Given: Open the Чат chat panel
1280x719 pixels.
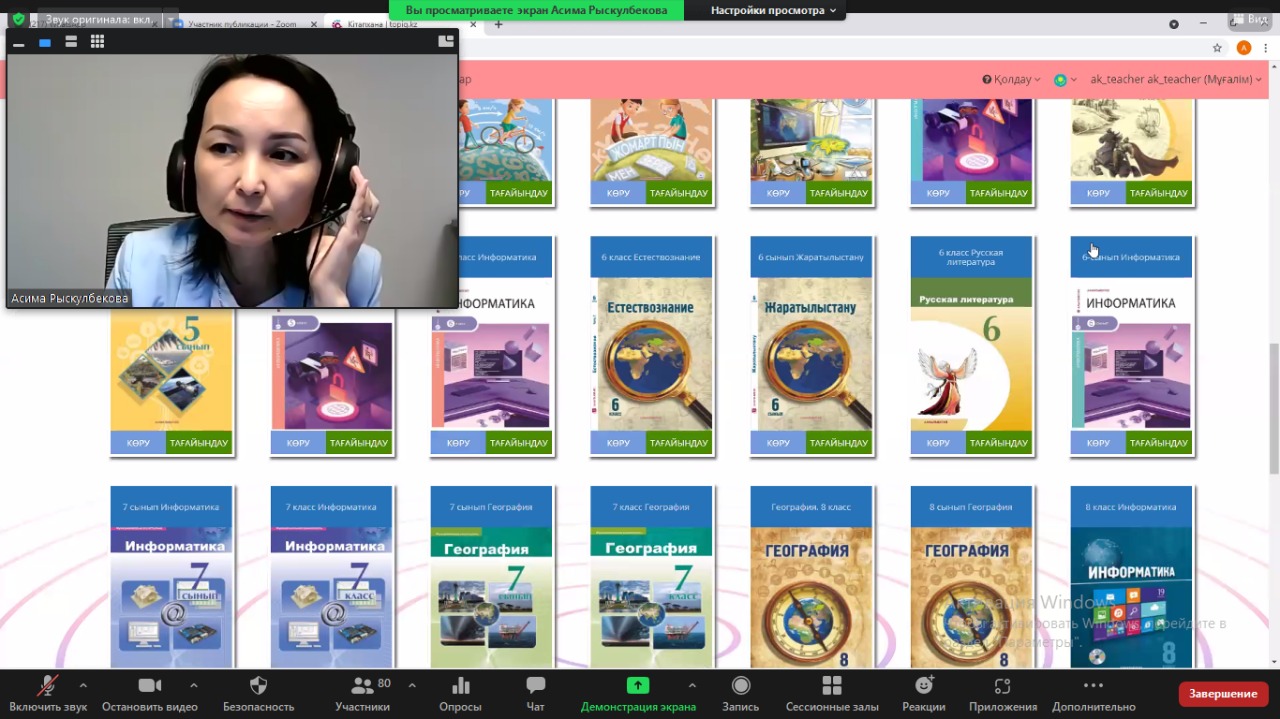Looking at the screenshot, I should (x=536, y=685).
